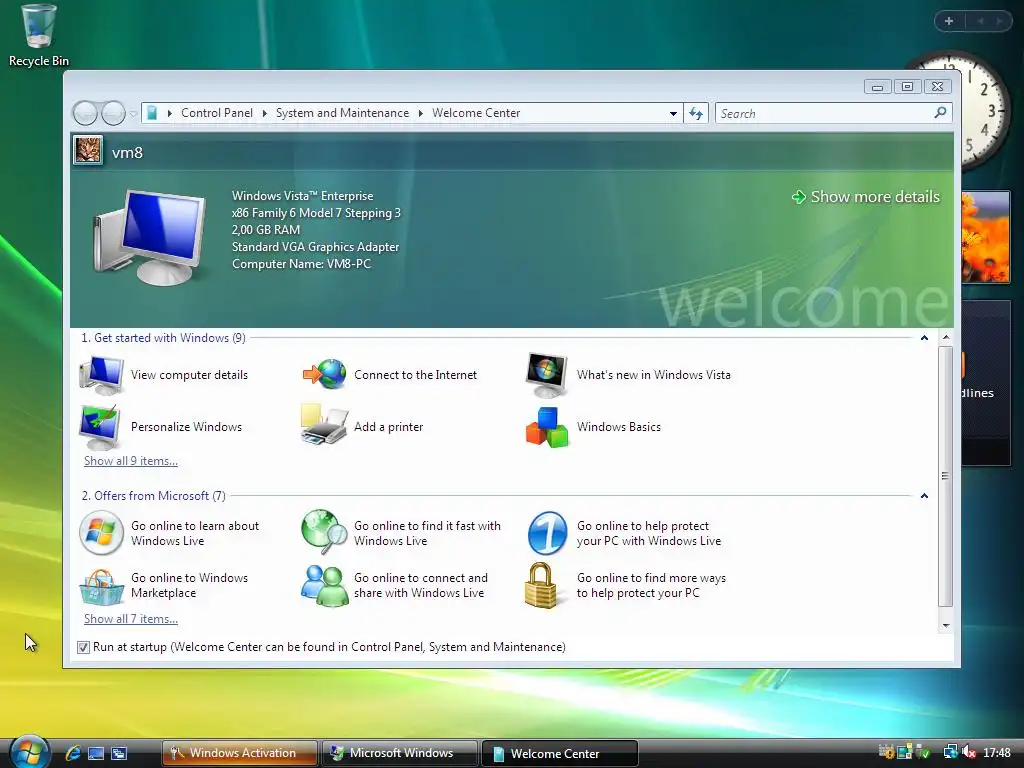Click connect and share with Windows Live icon
1024x768 pixels.
[325, 586]
